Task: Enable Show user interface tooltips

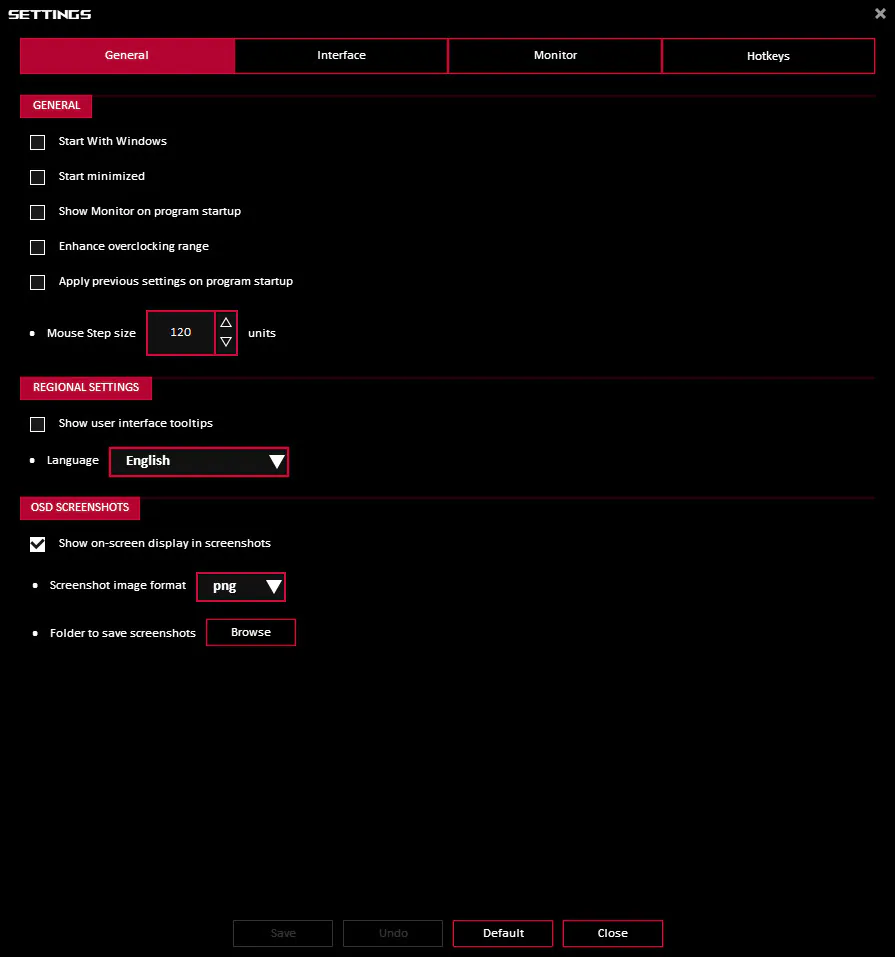Action: (38, 424)
